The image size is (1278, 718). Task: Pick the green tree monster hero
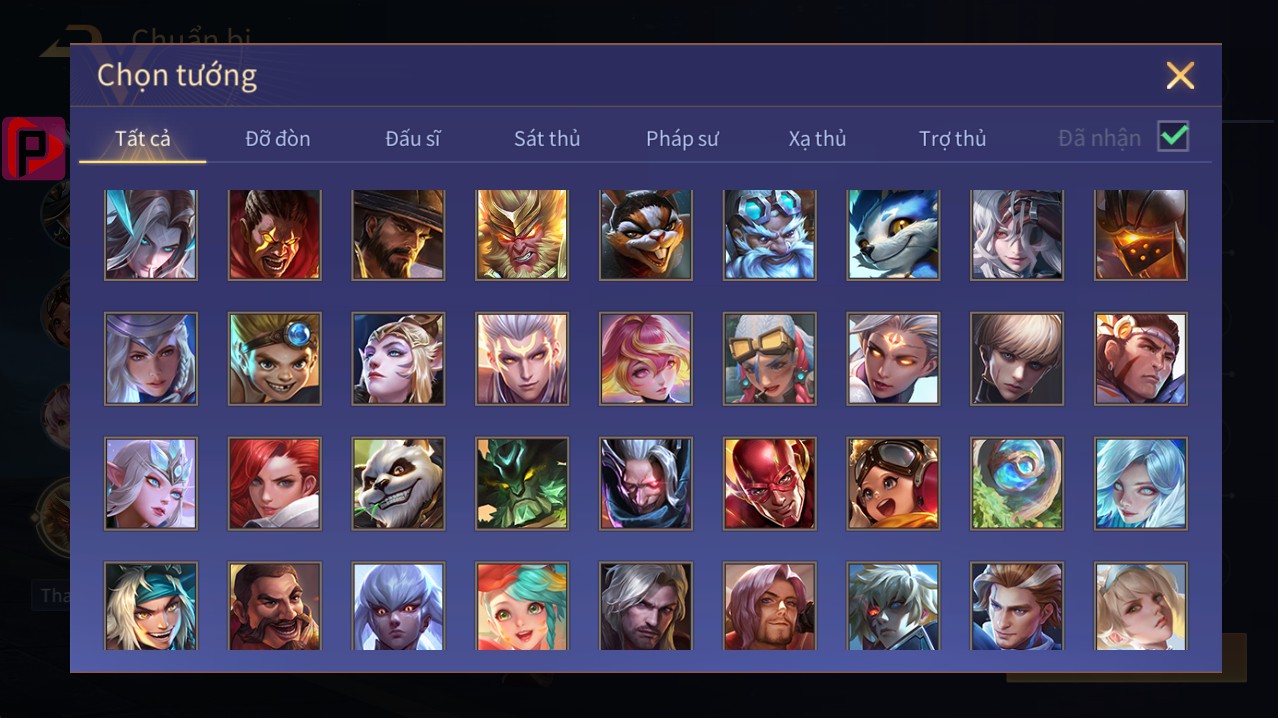(522, 483)
